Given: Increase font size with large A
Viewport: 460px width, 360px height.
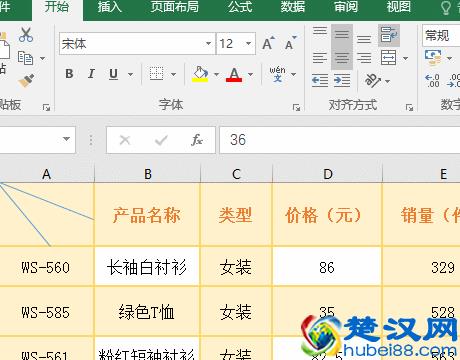Looking at the screenshot, I should click(x=268, y=43).
